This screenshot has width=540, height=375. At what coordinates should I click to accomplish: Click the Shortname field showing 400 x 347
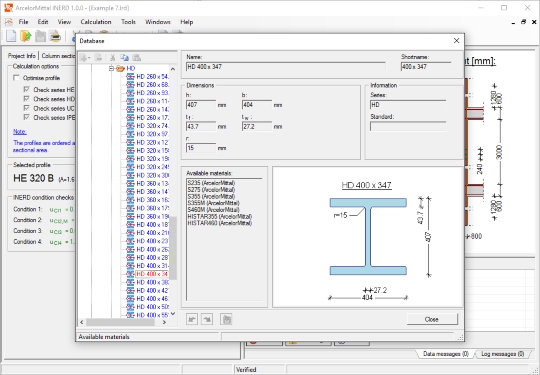point(426,67)
